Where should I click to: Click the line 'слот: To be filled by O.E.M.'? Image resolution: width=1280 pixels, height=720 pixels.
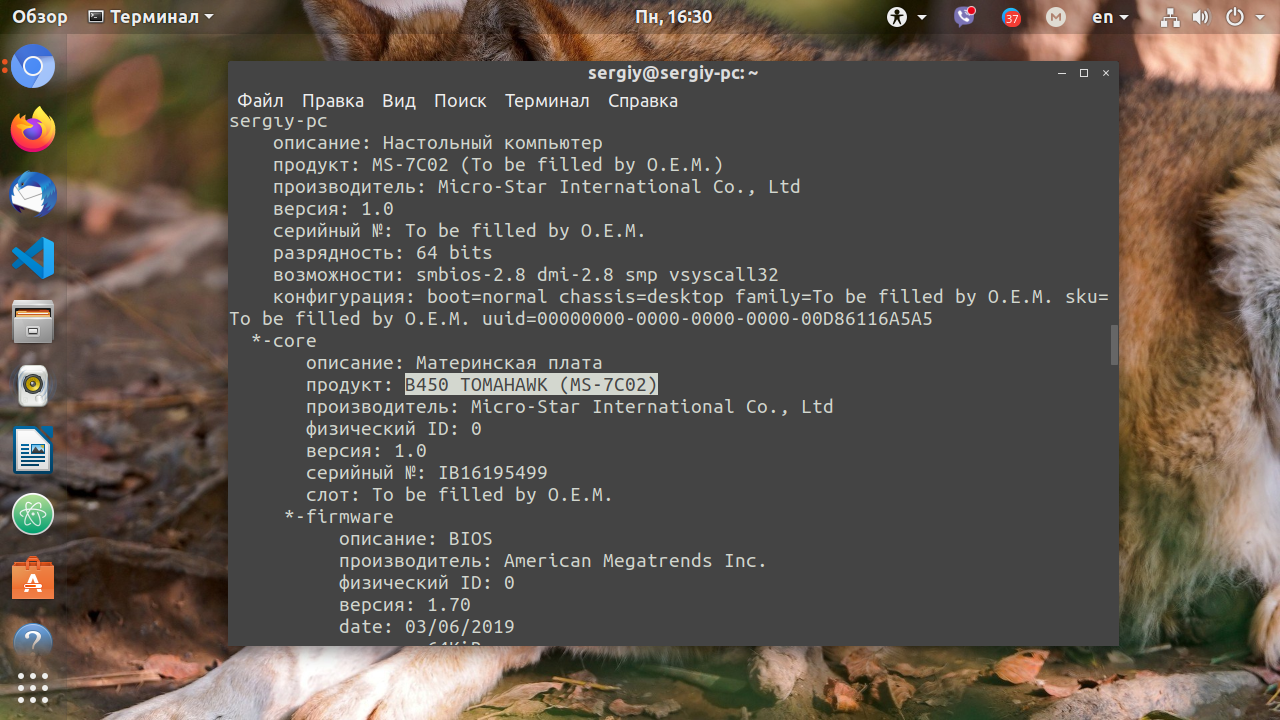(459, 495)
